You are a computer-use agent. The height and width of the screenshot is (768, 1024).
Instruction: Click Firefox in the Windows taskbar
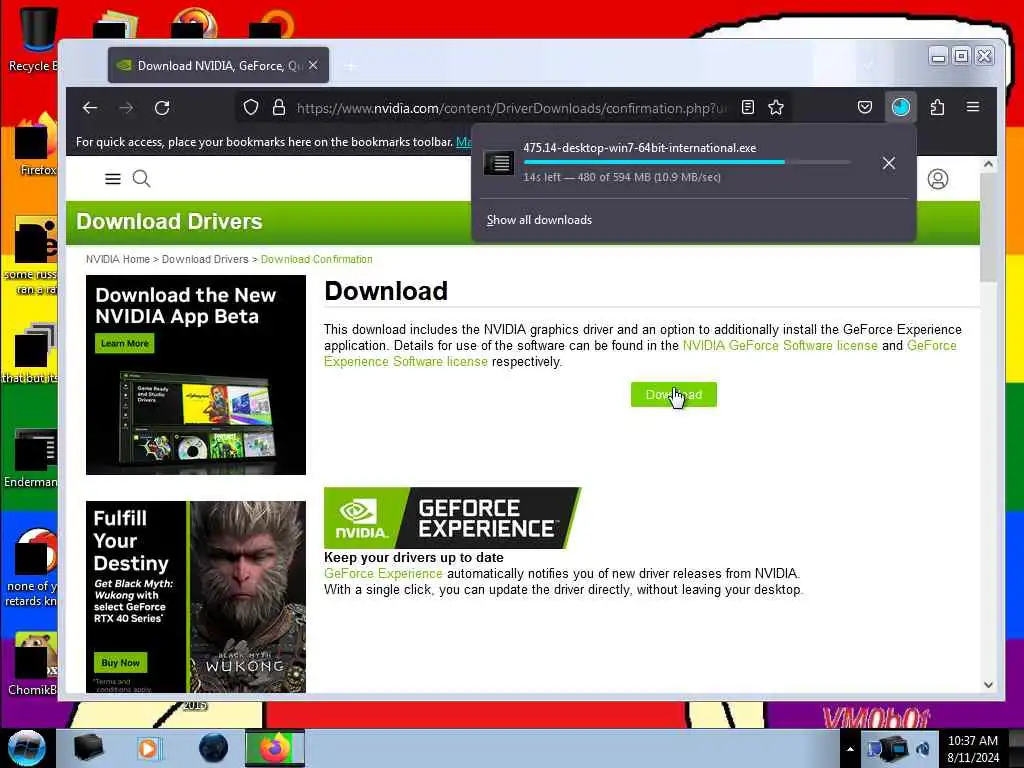(x=275, y=748)
